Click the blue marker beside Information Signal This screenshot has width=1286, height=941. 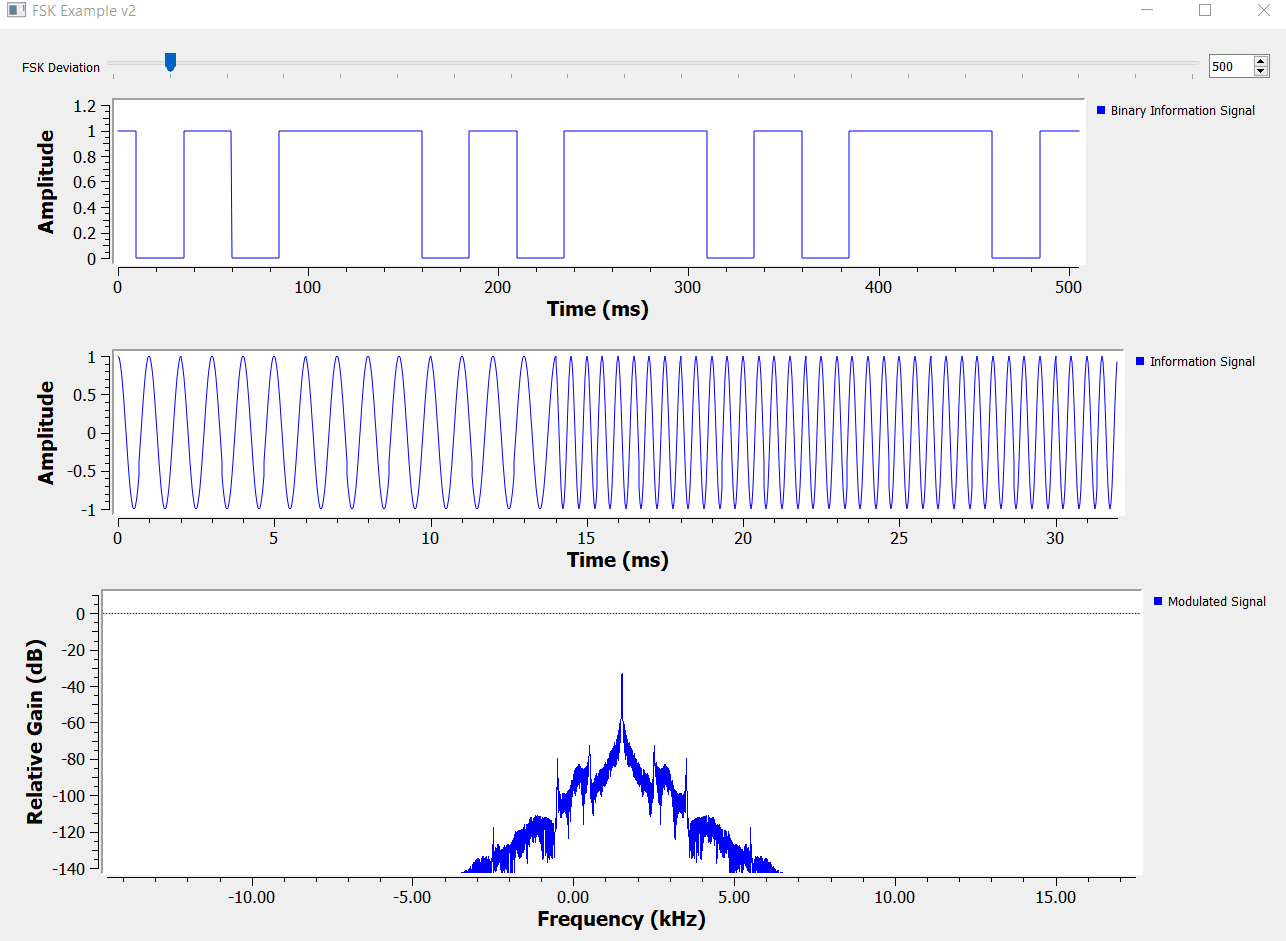tap(1141, 361)
